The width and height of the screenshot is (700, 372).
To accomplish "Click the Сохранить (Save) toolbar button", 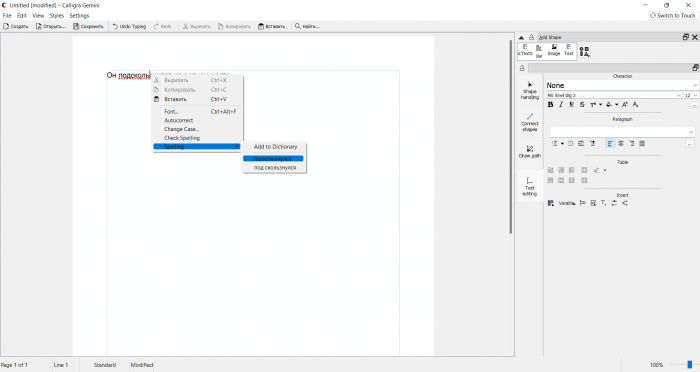I will click(x=88, y=26).
